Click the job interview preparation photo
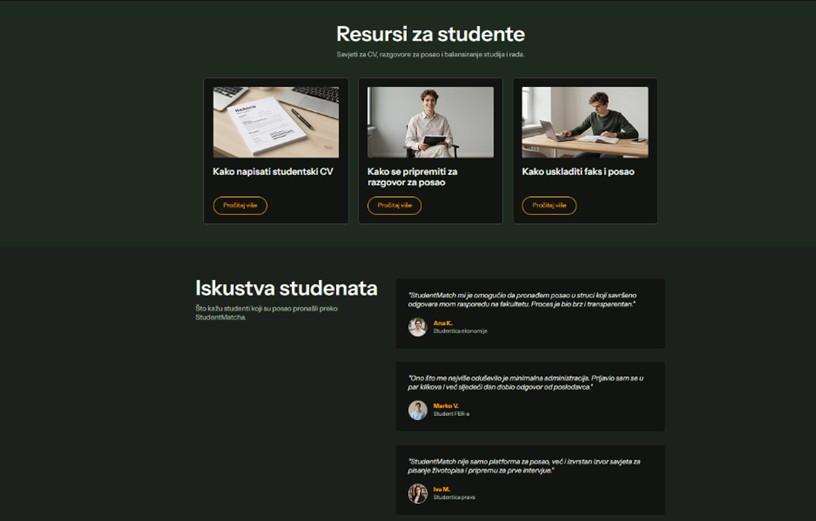The image size is (816, 521). (x=430, y=122)
